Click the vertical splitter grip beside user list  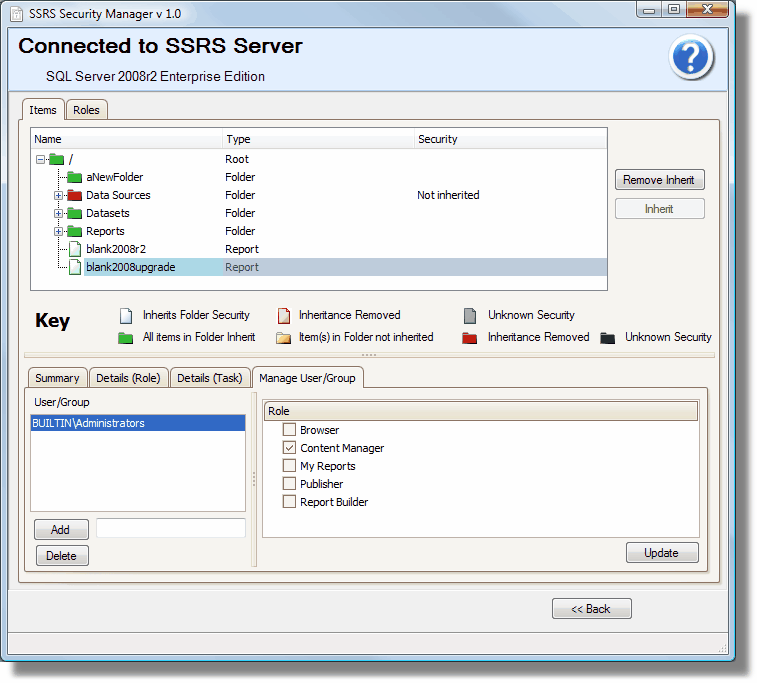pyautogui.click(x=254, y=479)
